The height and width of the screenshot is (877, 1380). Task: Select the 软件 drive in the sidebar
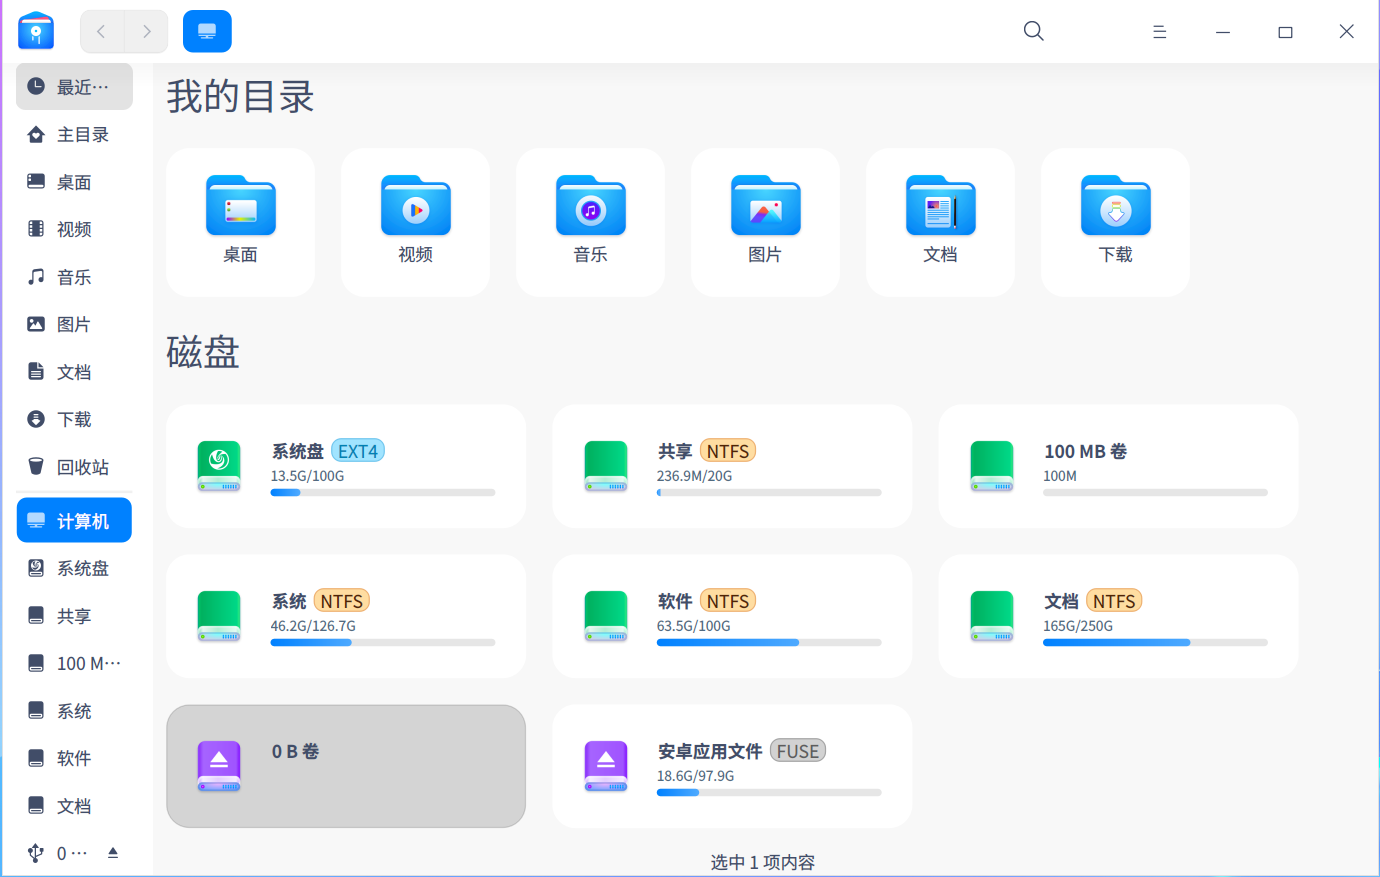(x=74, y=758)
